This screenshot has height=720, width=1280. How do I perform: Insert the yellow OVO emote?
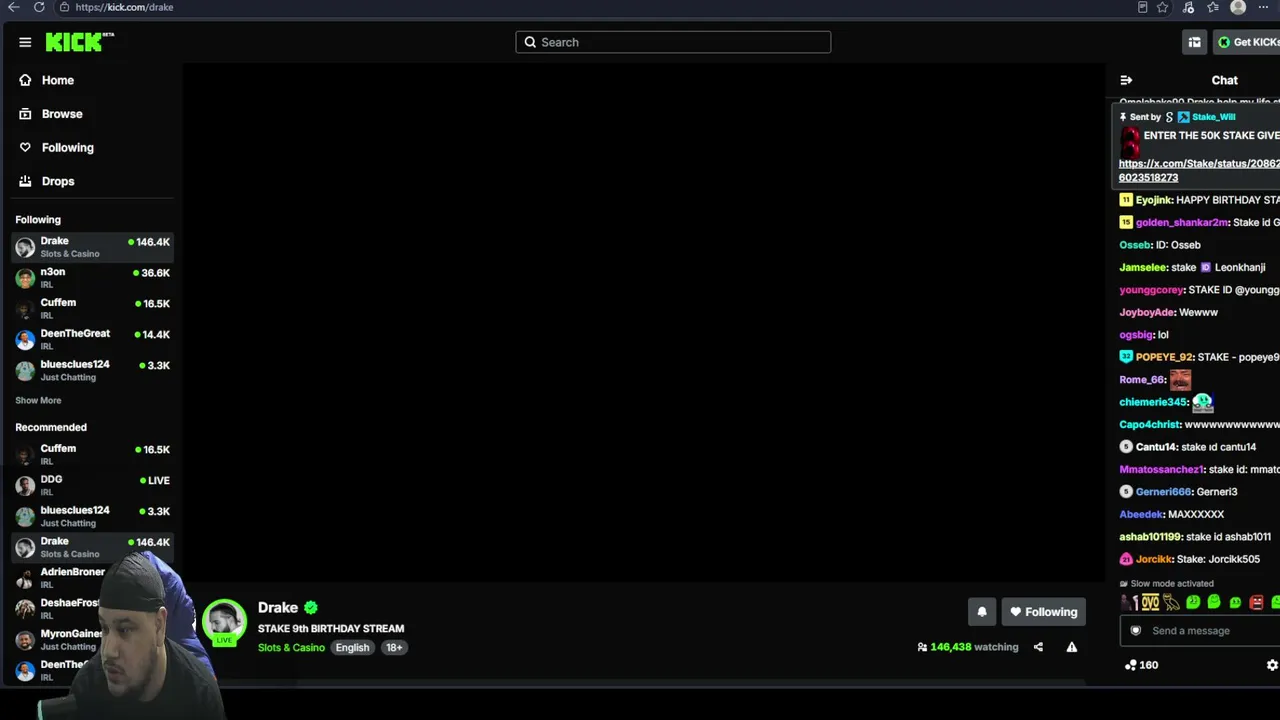click(x=1151, y=602)
